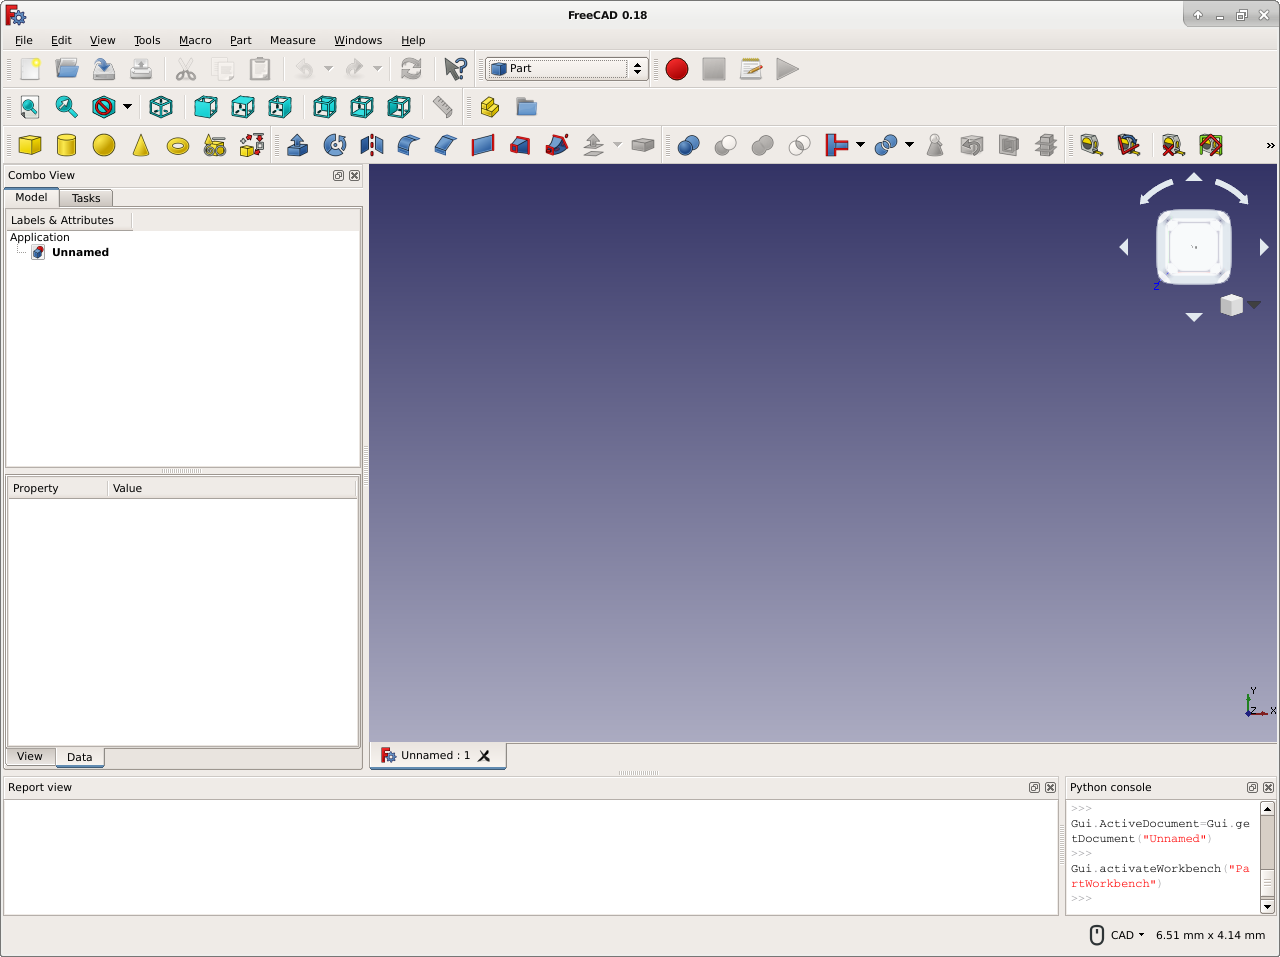
Task: Expand the draw style dropdown arrow
Action: pos(127,107)
